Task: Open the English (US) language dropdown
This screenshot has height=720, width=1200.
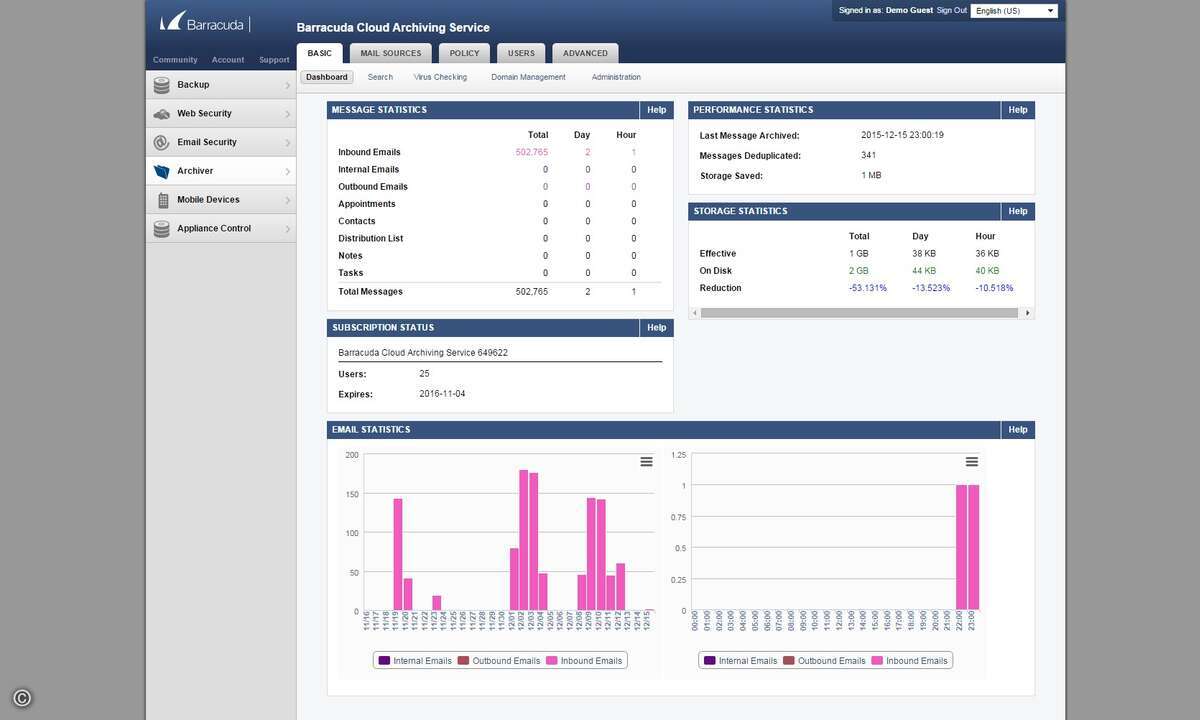Action: (1014, 11)
